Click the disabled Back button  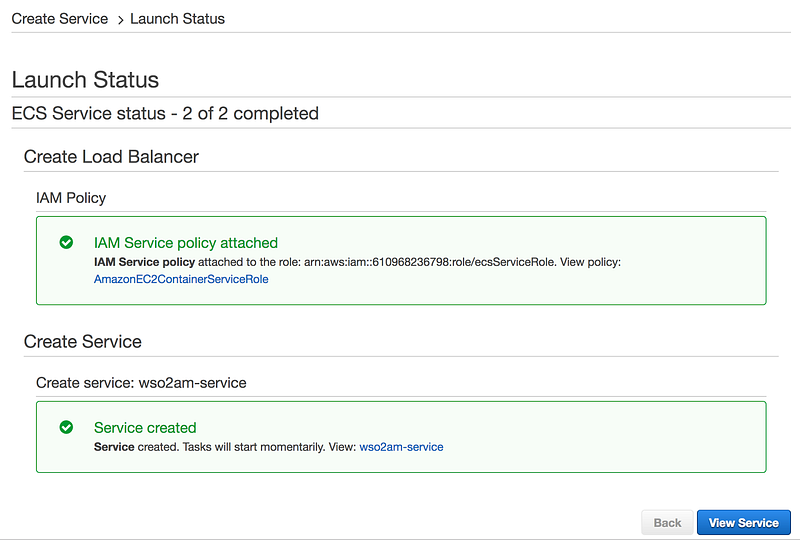click(x=667, y=522)
